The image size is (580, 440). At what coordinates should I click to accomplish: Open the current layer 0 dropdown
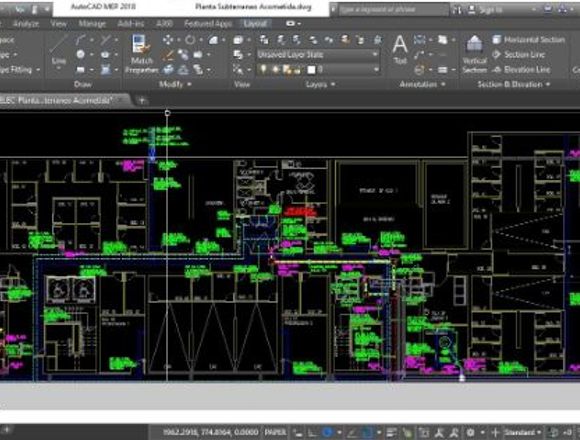point(318,69)
